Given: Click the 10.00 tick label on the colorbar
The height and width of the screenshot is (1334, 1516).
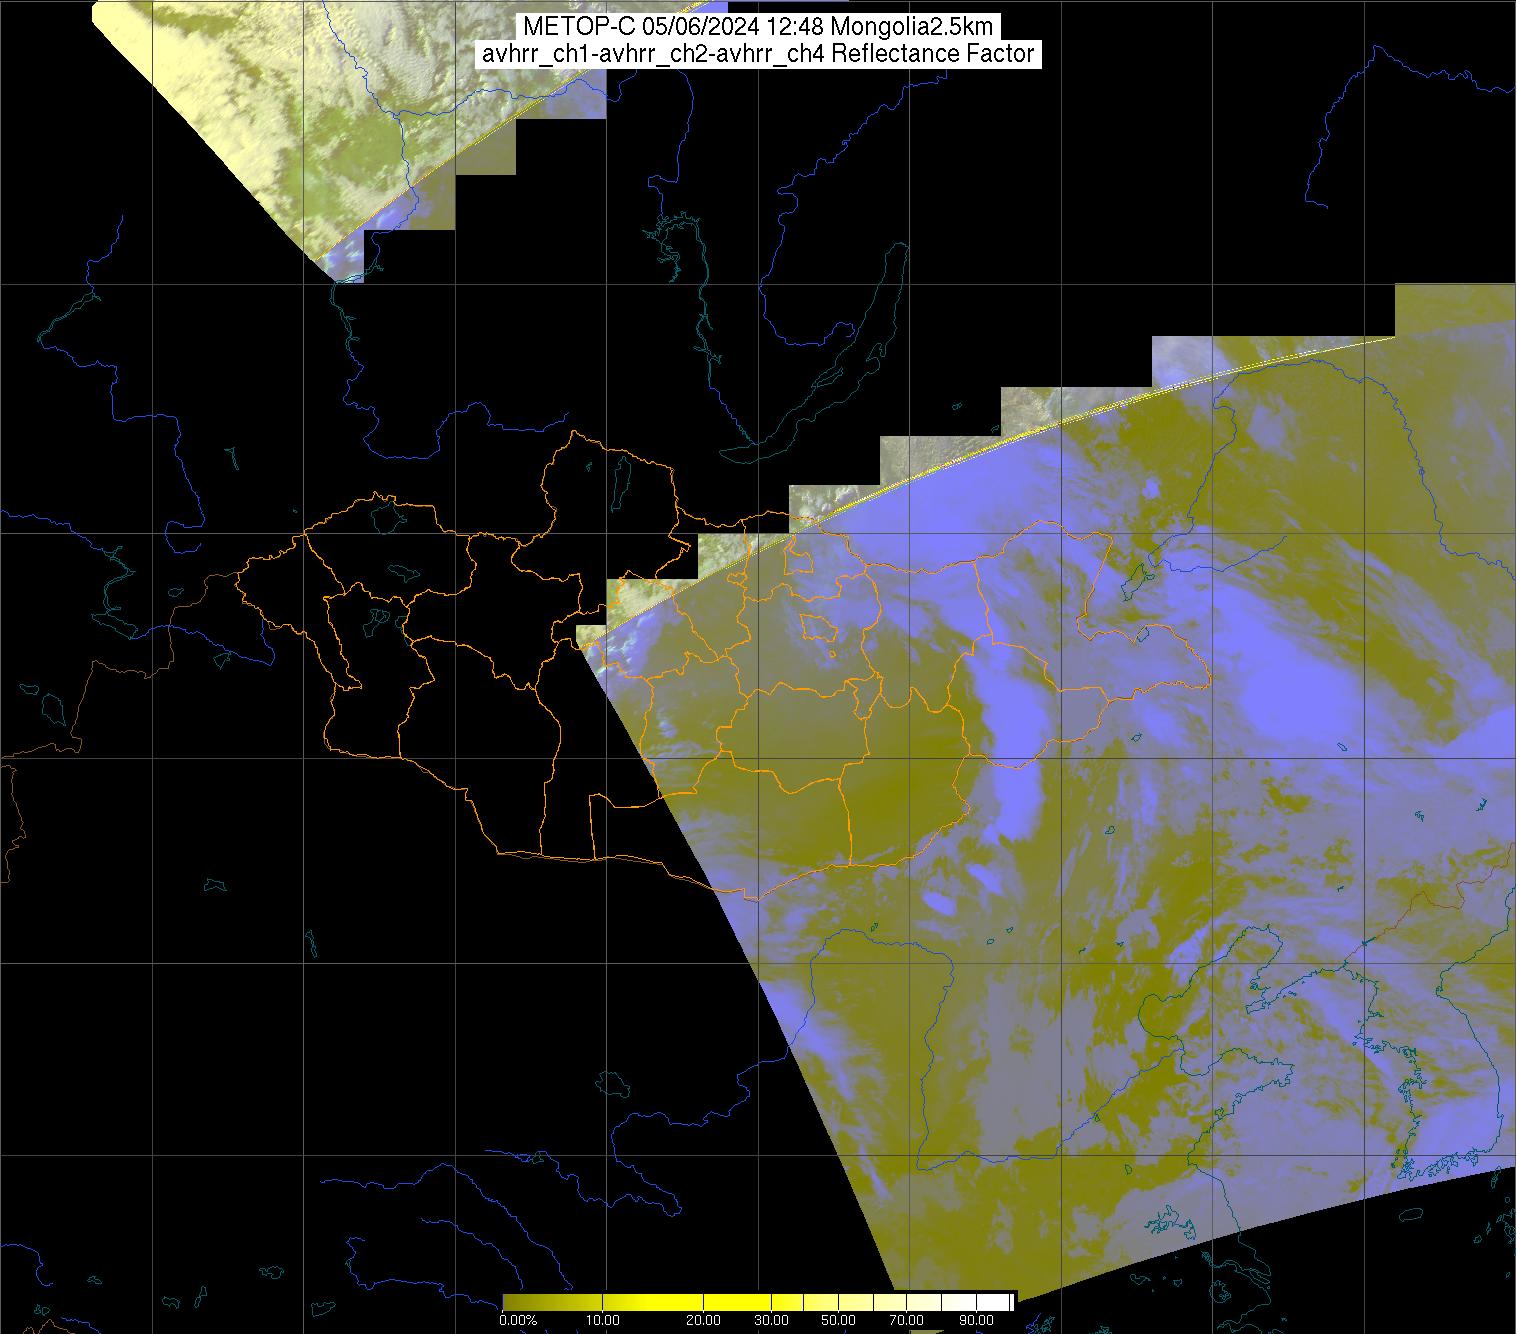Looking at the screenshot, I should point(604,1321).
